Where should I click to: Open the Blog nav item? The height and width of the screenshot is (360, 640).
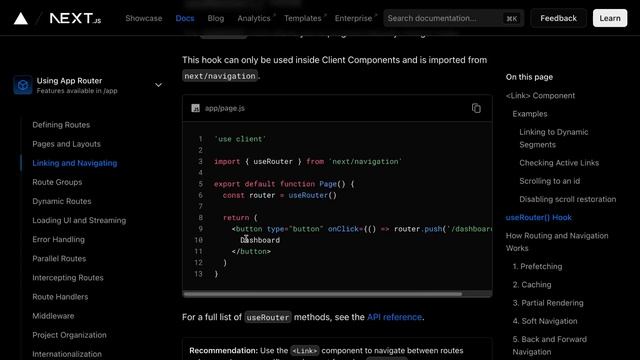coord(216,18)
